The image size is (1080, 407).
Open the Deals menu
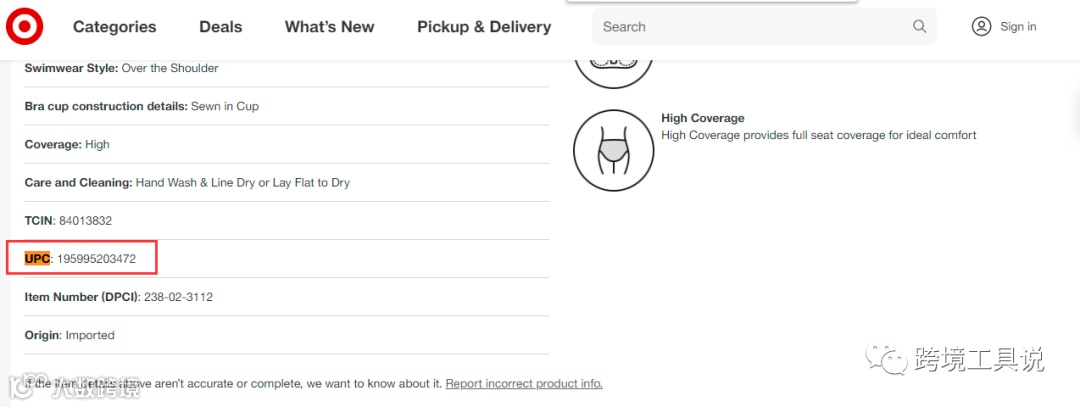tap(220, 27)
